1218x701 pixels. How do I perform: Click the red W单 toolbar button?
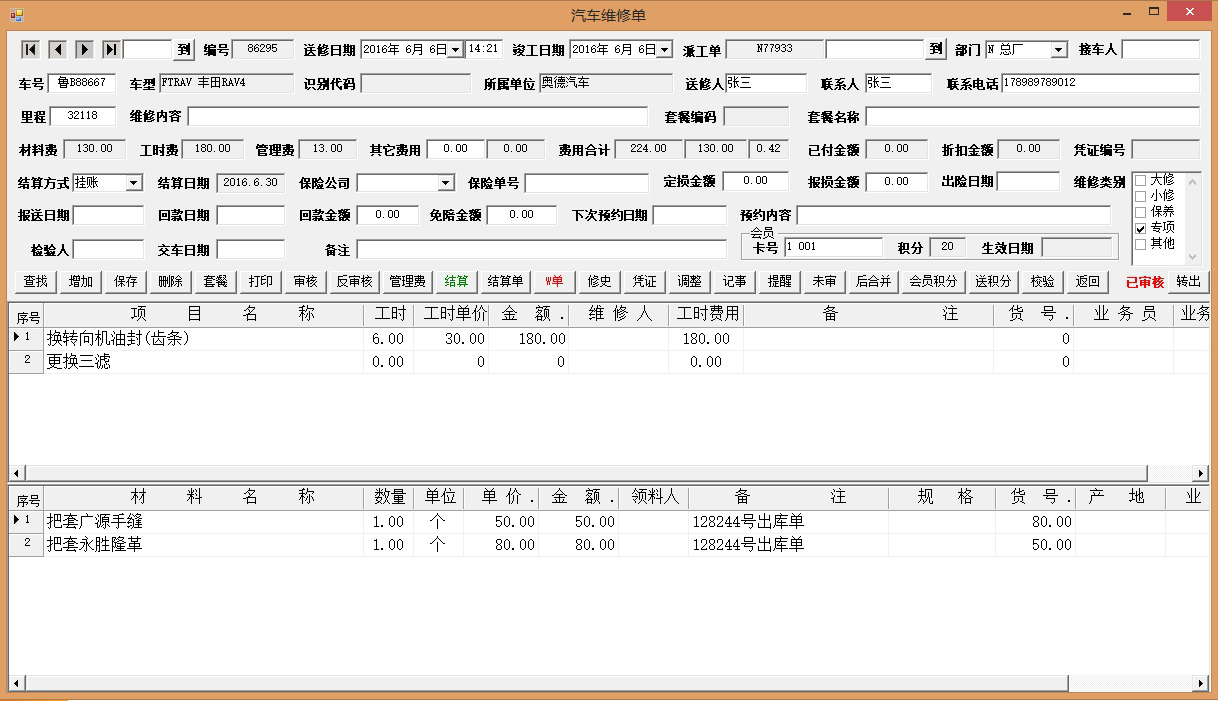(x=554, y=281)
